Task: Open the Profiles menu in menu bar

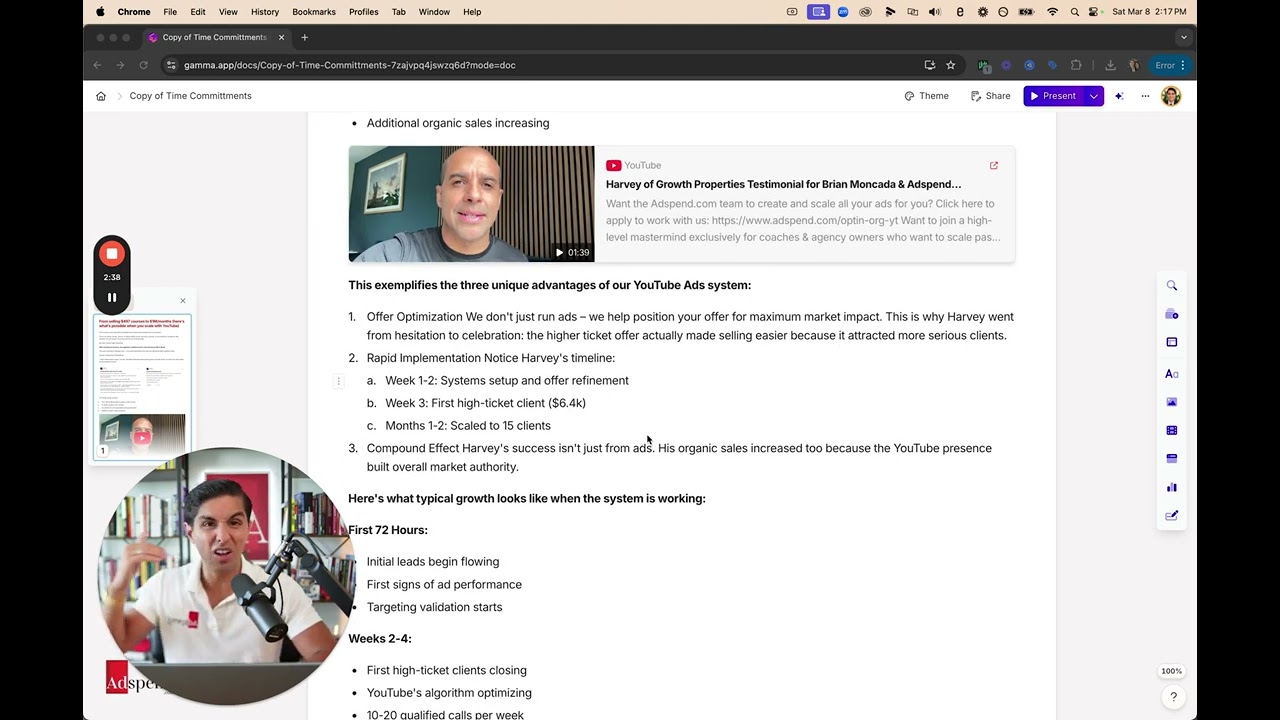Action: (363, 12)
